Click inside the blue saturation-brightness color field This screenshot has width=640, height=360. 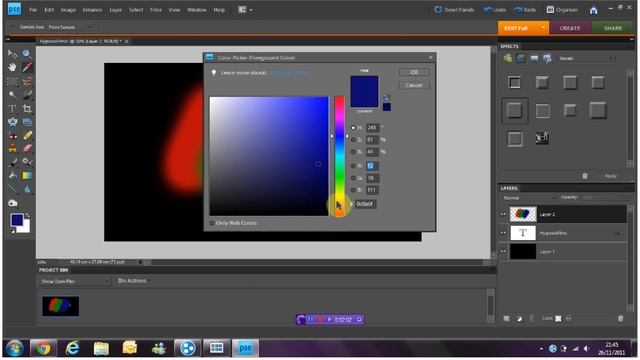[x=269, y=156]
